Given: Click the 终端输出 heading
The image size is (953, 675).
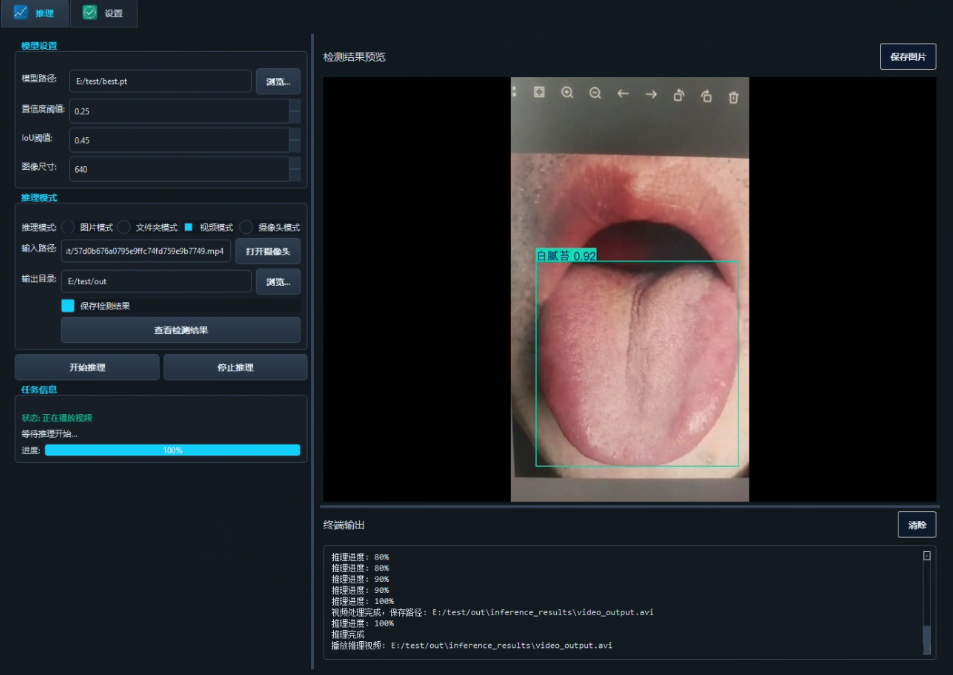Looking at the screenshot, I should [x=344, y=525].
